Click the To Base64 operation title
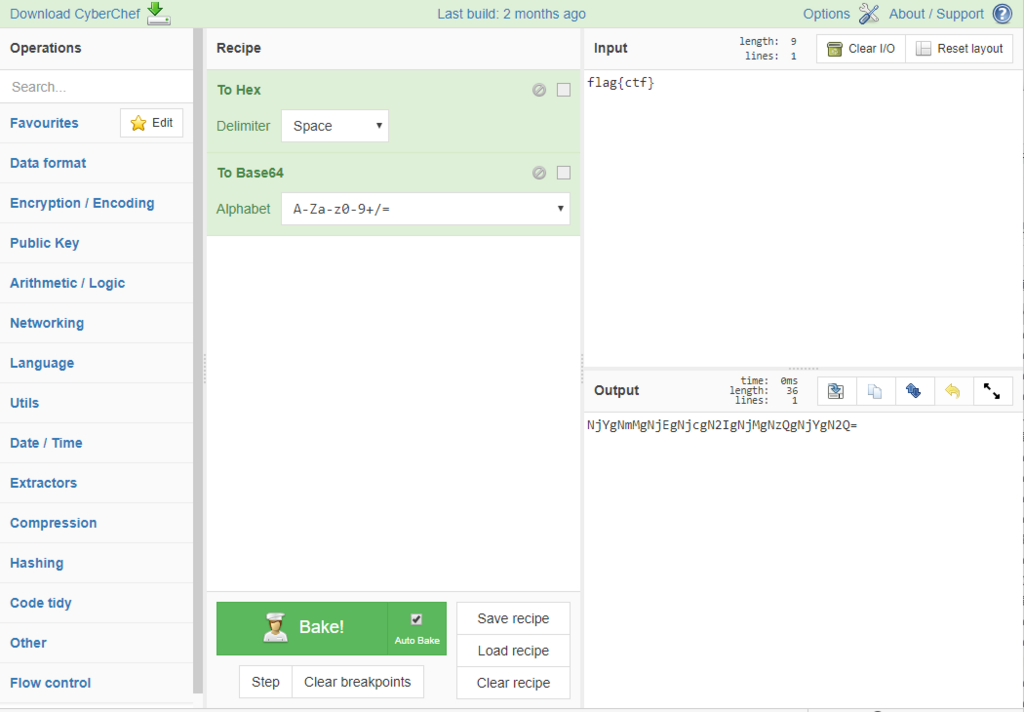The width and height of the screenshot is (1024, 712). click(250, 173)
